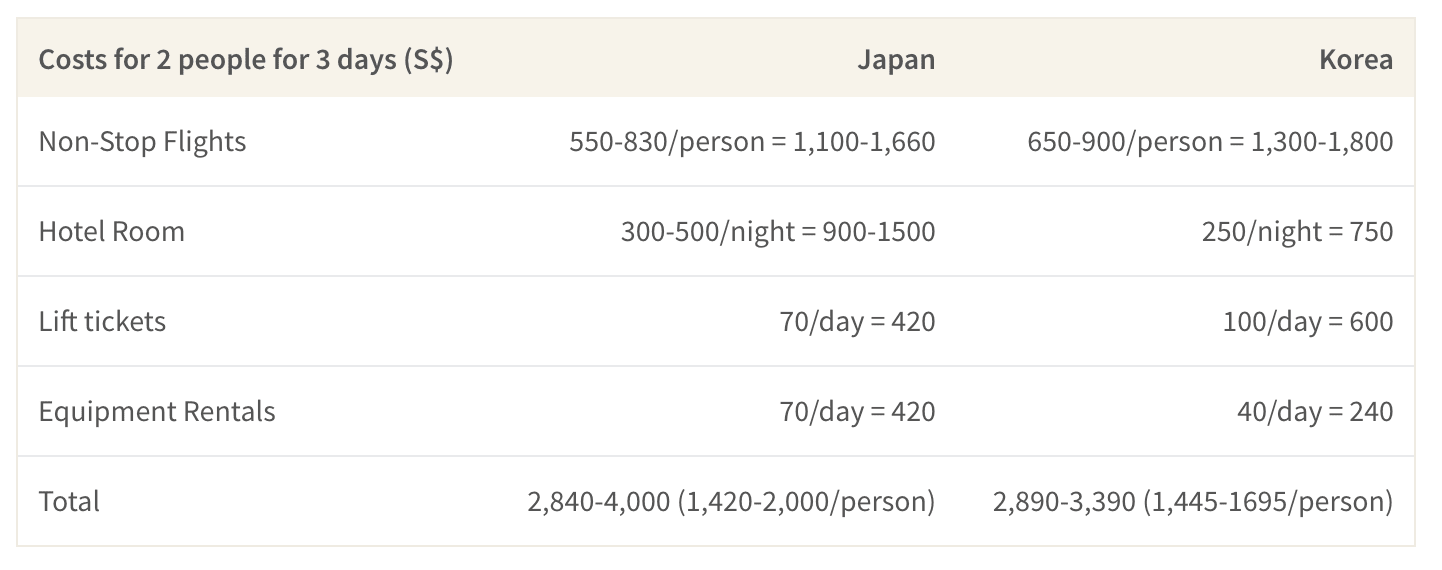Viewport: 1442px width, 570px height.
Task: Click the '(1,445-1695/person)' text in Korea total
Action: [1268, 501]
